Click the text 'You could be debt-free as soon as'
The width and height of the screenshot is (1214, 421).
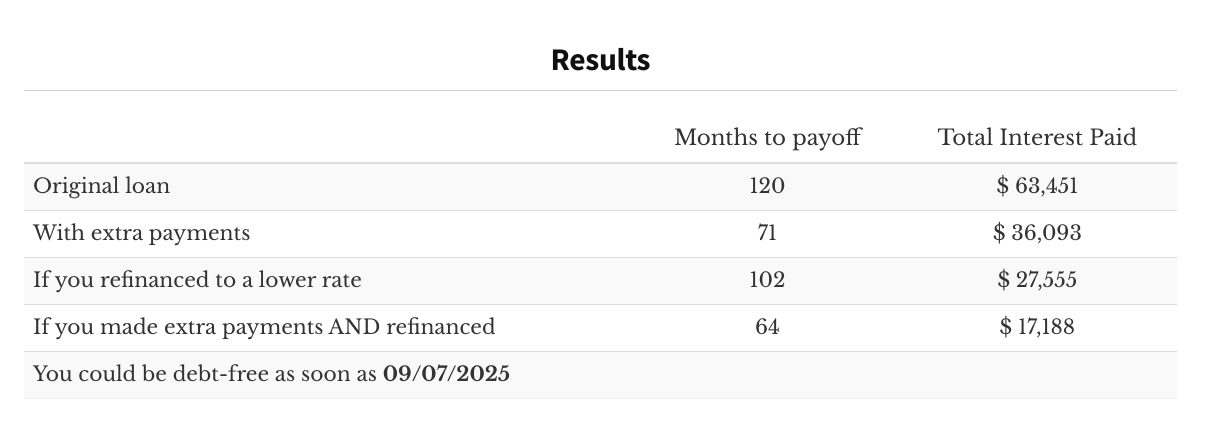(x=205, y=375)
